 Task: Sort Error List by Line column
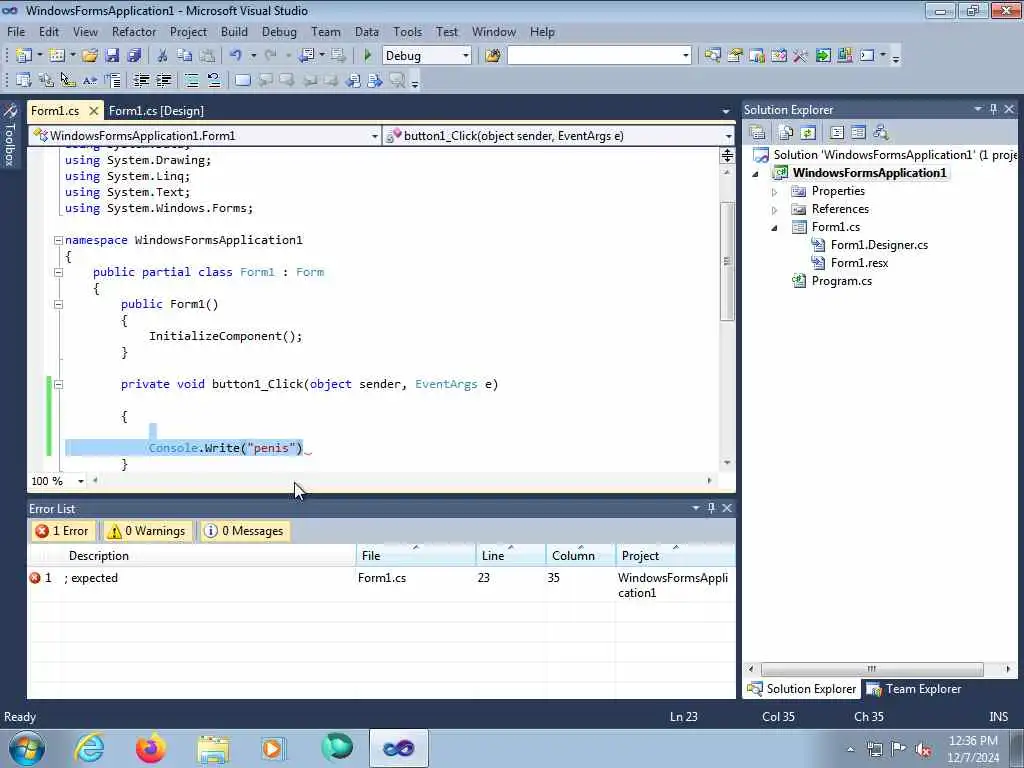[511, 556]
